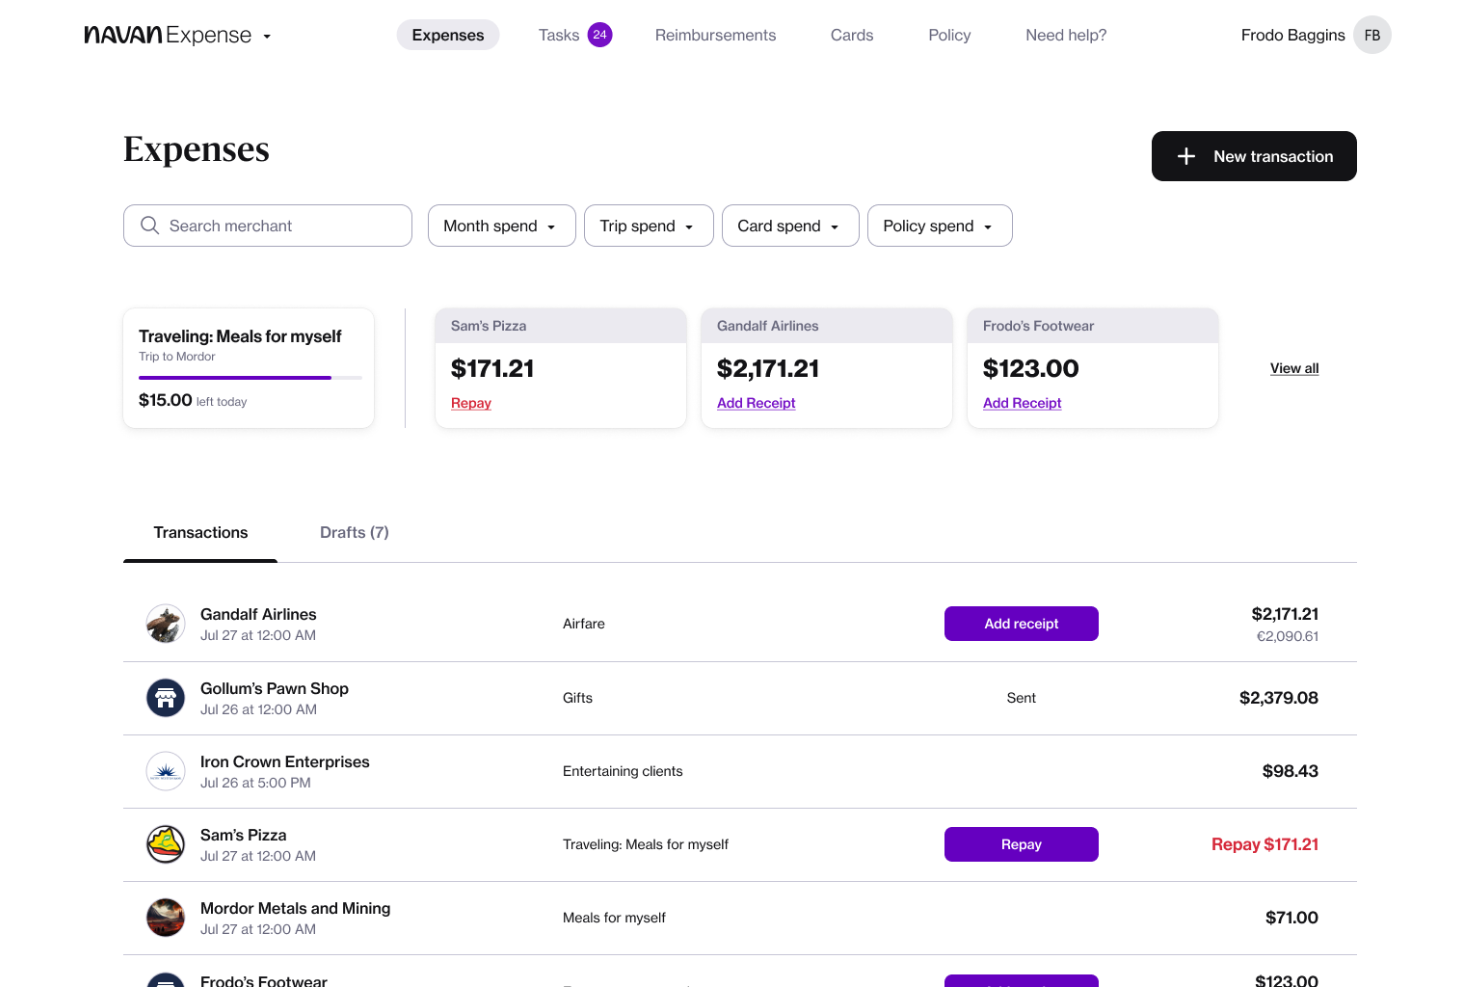
Task: Click the Meals for myself category in Mordor row
Action: coord(614,918)
